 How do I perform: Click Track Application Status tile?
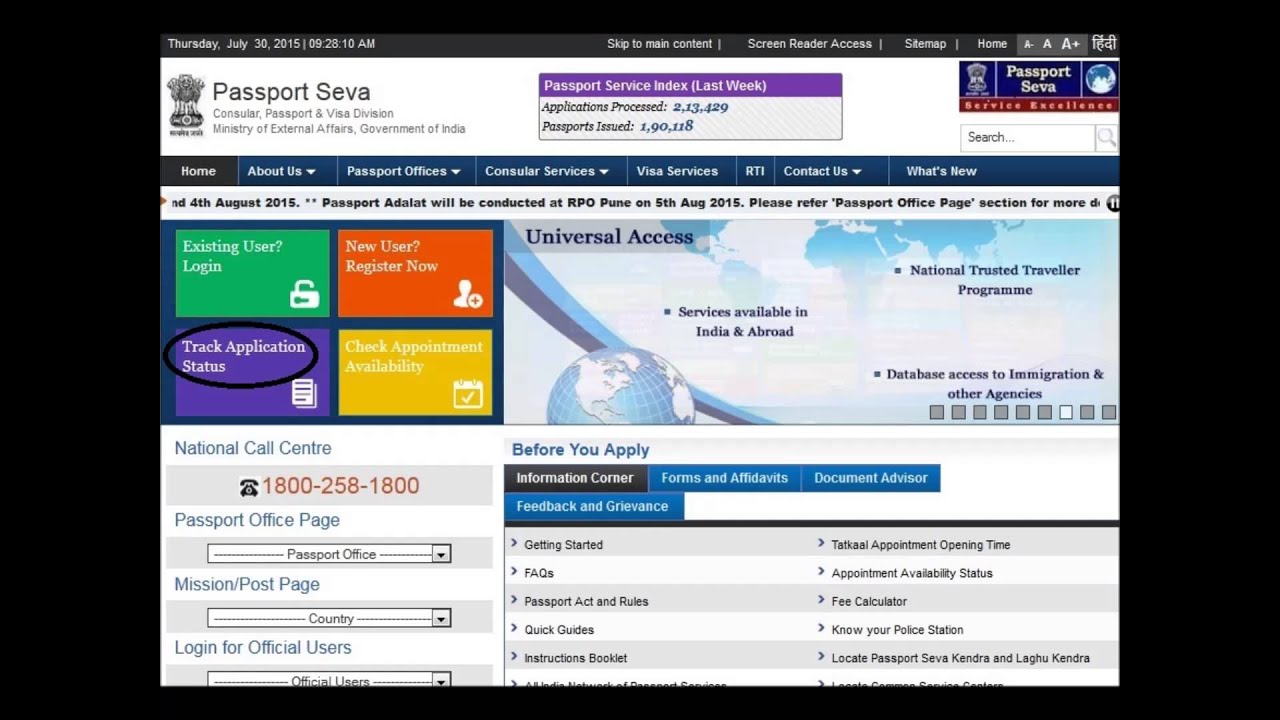(252, 372)
